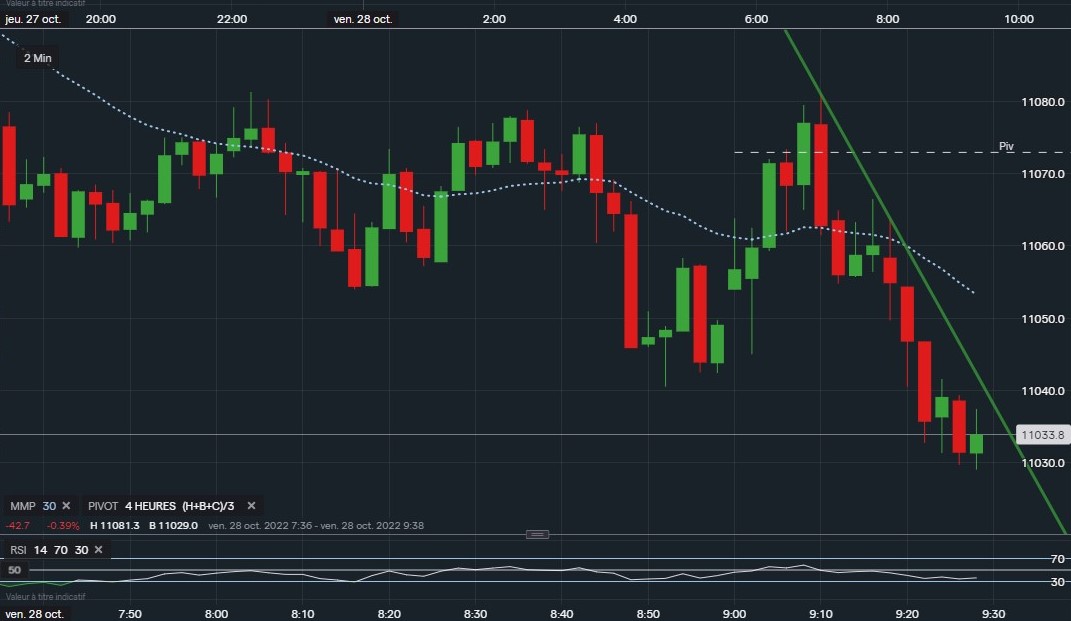Click the H 11081.3 high value

coord(115,525)
